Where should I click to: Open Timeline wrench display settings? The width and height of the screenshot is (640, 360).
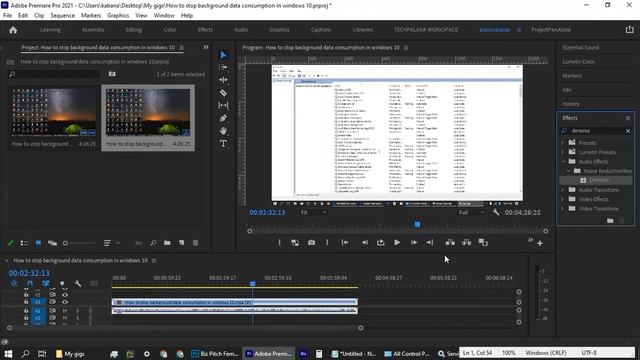(78, 283)
